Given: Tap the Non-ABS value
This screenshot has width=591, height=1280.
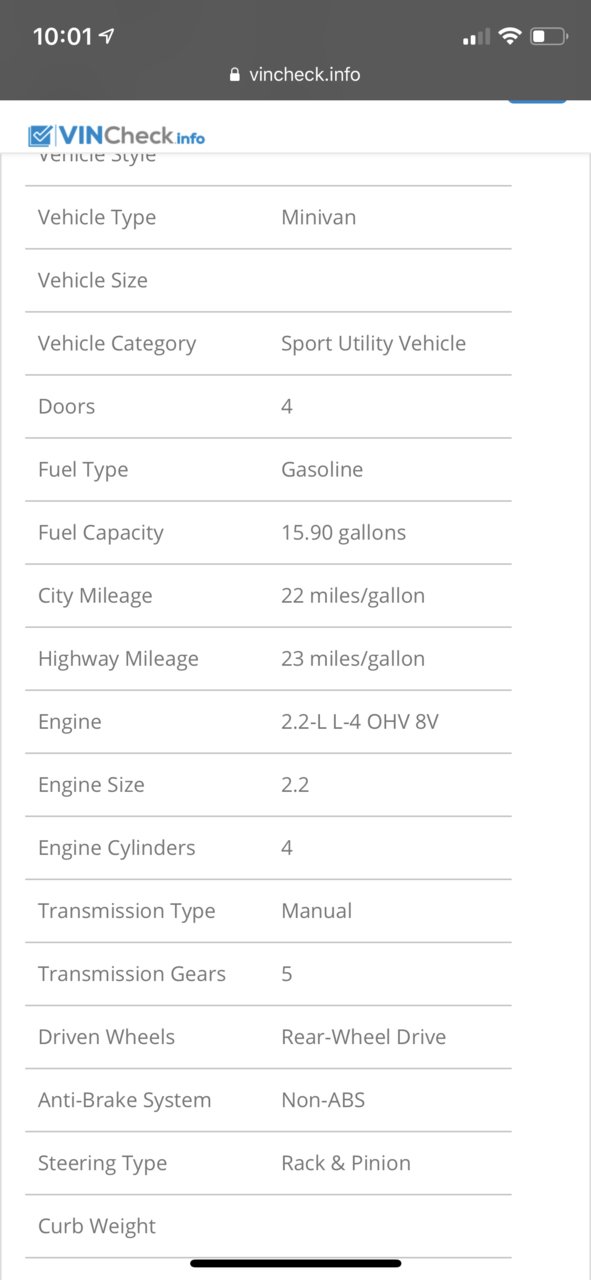Looking at the screenshot, I should pos(323,1099).
